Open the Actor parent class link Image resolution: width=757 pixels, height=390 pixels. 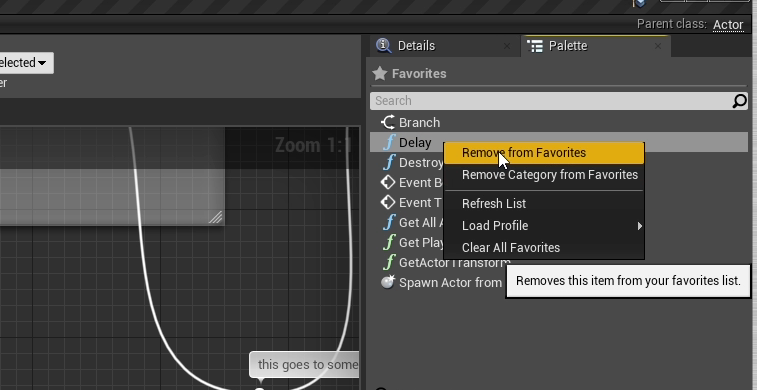(728, 25)
